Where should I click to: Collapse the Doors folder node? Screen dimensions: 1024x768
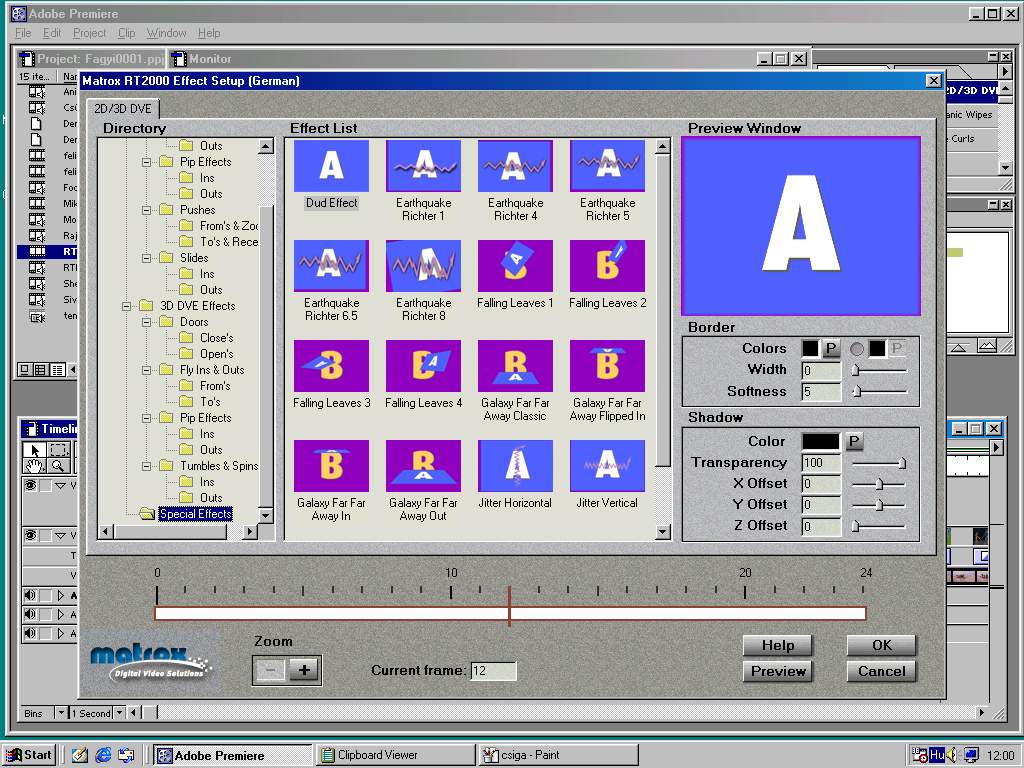147,322
